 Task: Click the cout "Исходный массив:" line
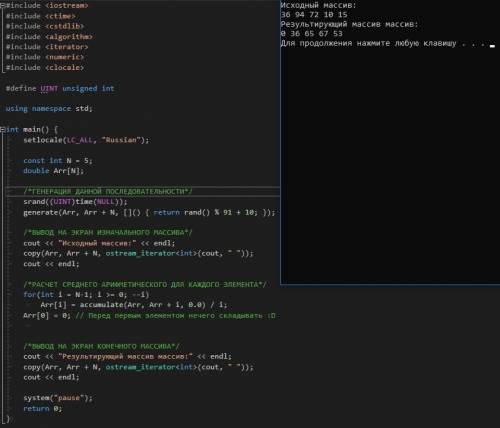point(99,243)
